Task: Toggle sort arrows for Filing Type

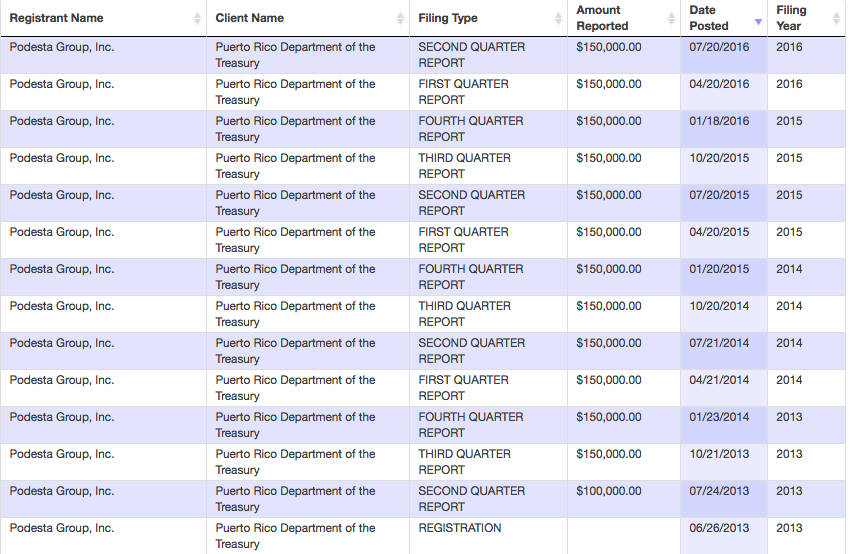Action: tap(558, 18)
